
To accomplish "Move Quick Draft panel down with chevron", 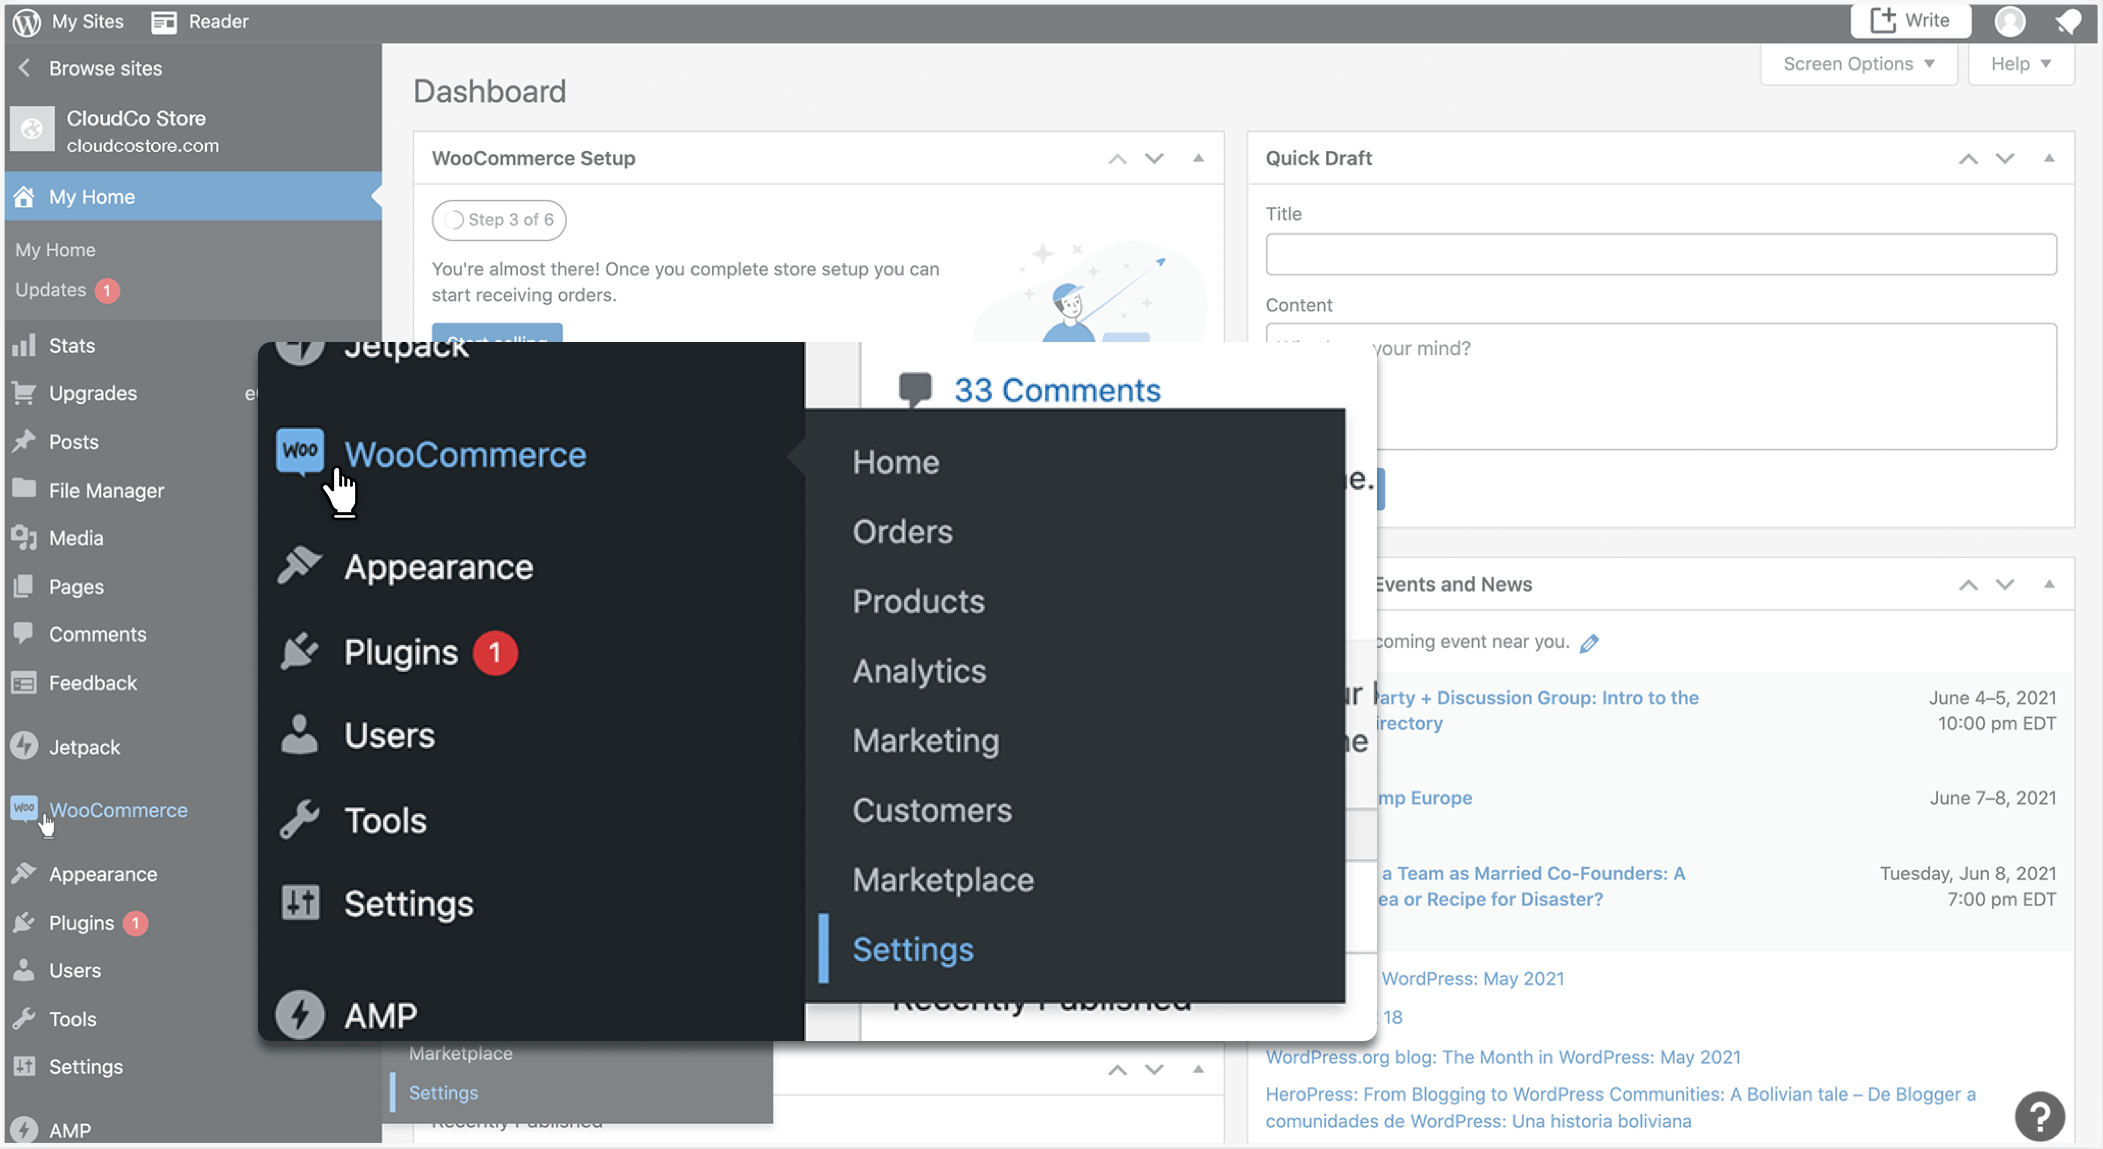I will [2005, 158].
